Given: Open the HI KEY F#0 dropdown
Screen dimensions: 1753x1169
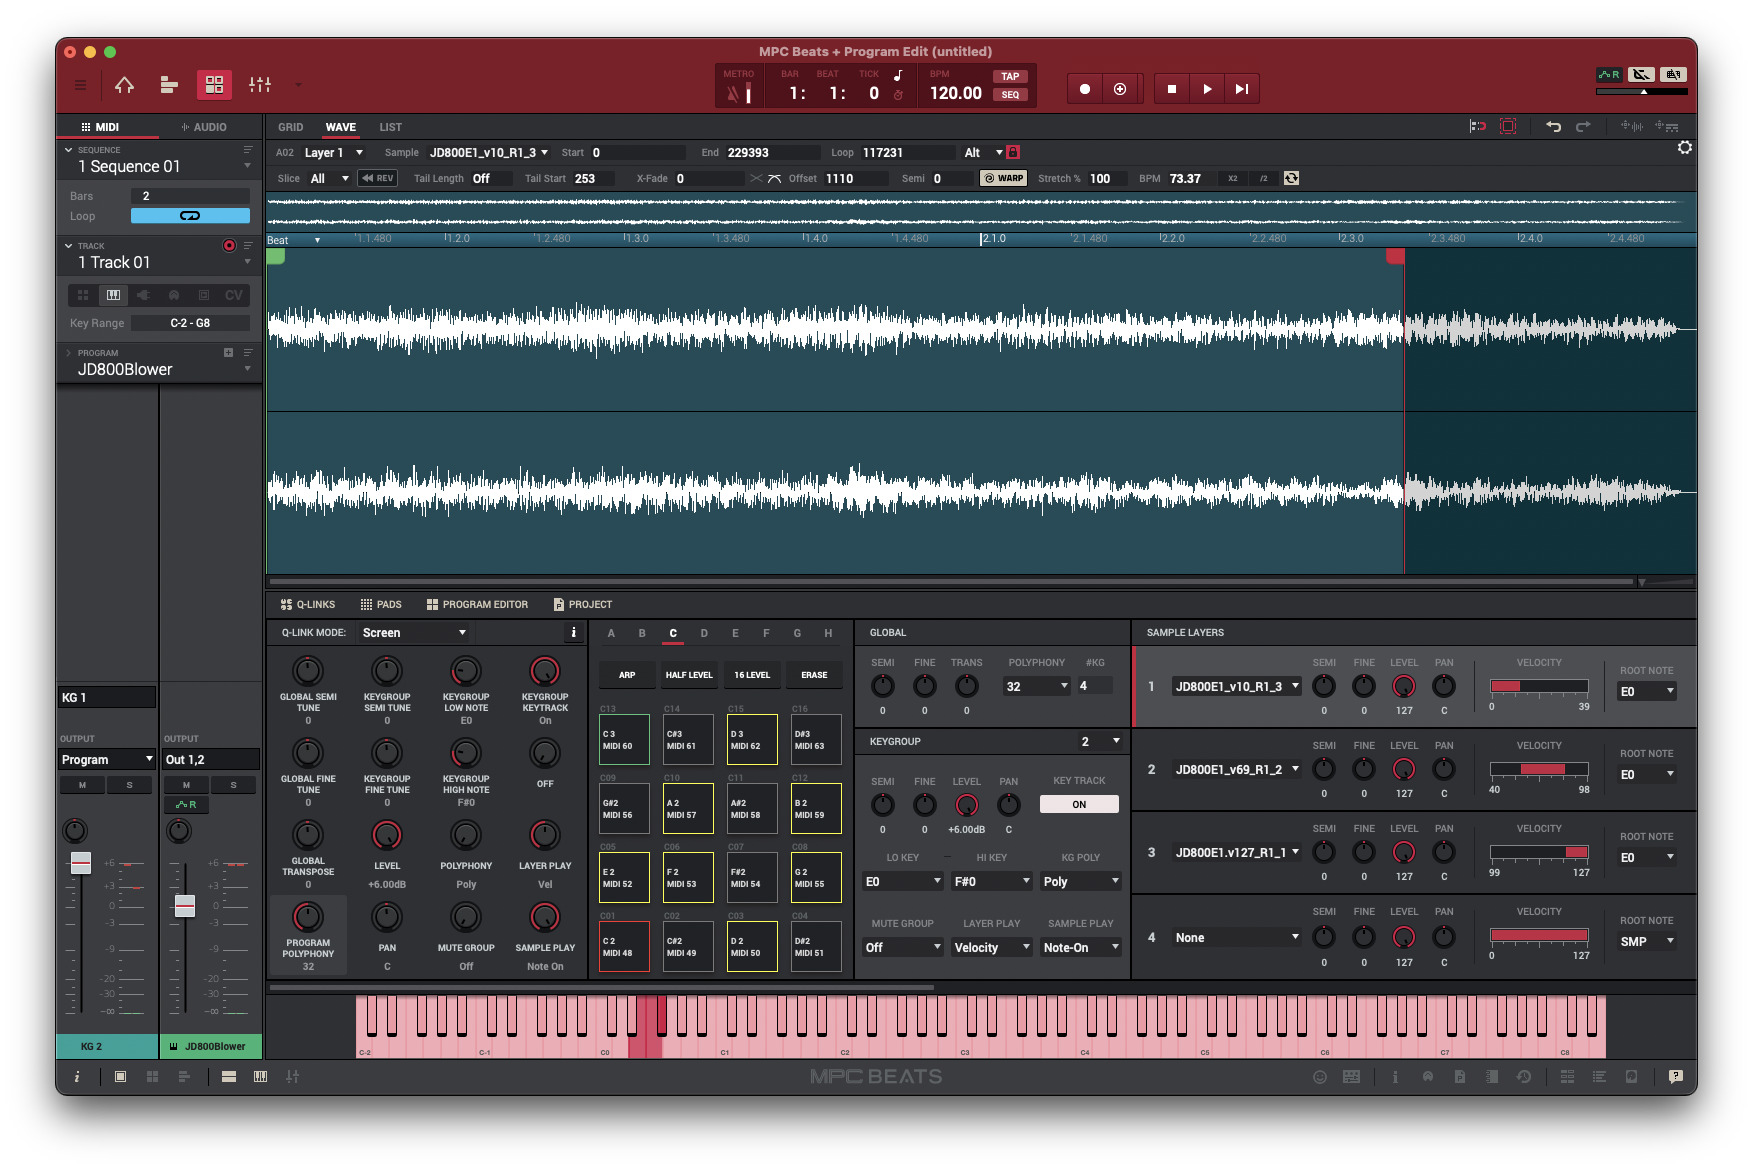Looking at the screenshot, I should pyautogui.click(x=992, y=881).
